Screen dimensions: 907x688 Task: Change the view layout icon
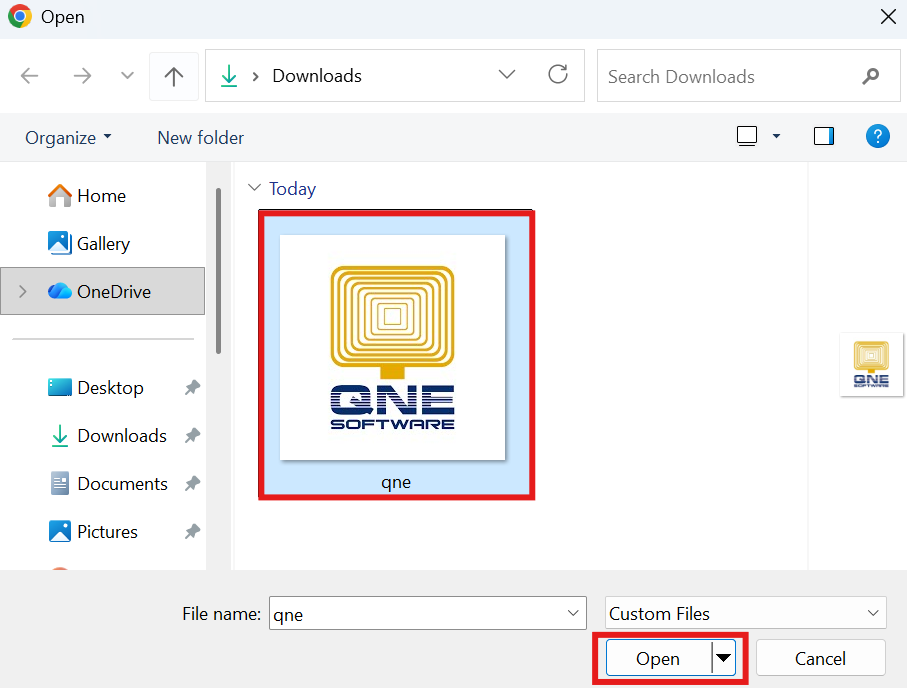pos(747,137)
